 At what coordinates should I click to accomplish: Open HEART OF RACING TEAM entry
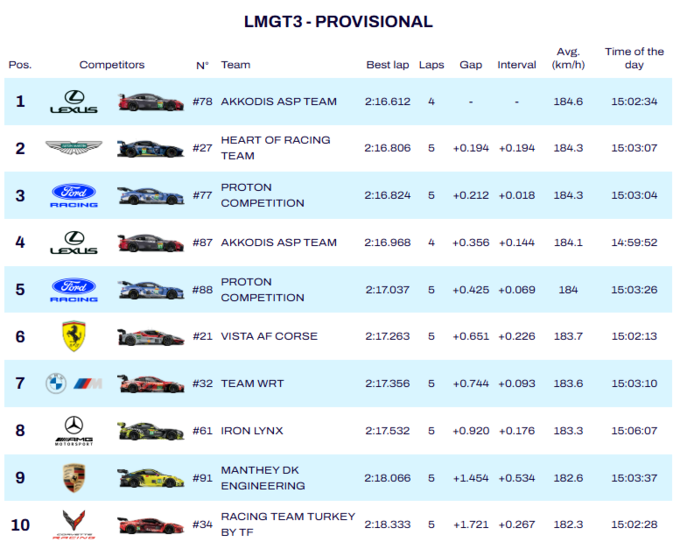pos(275,148)
